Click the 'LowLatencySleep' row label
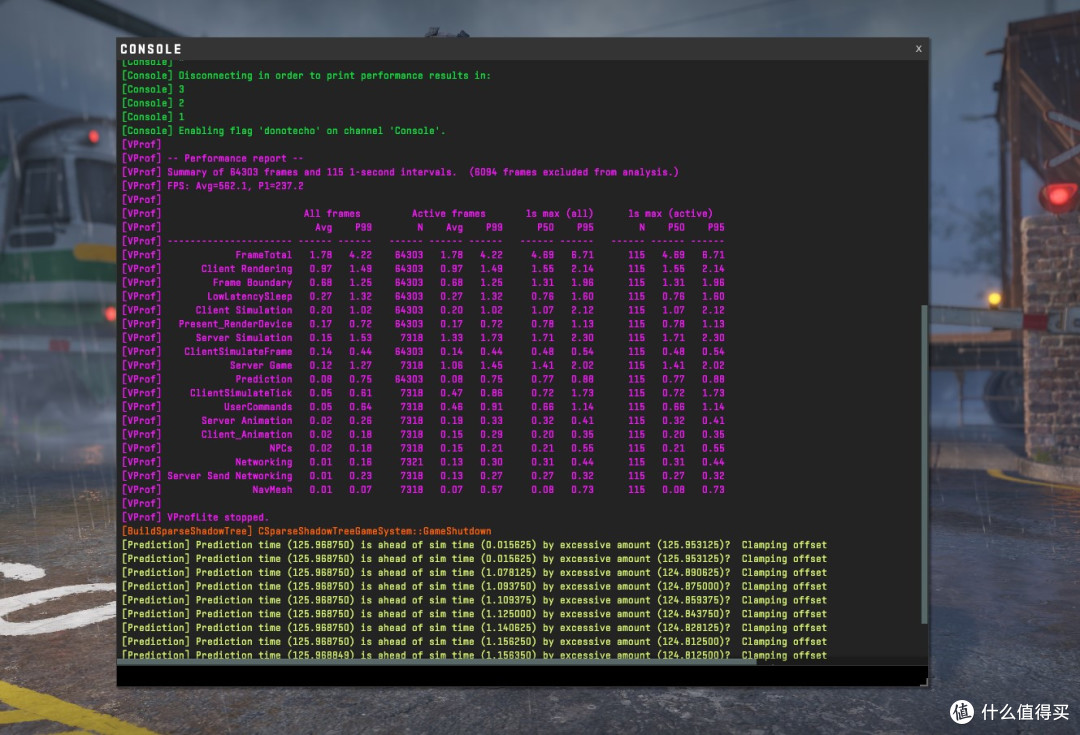 click(x=249, y=296)
